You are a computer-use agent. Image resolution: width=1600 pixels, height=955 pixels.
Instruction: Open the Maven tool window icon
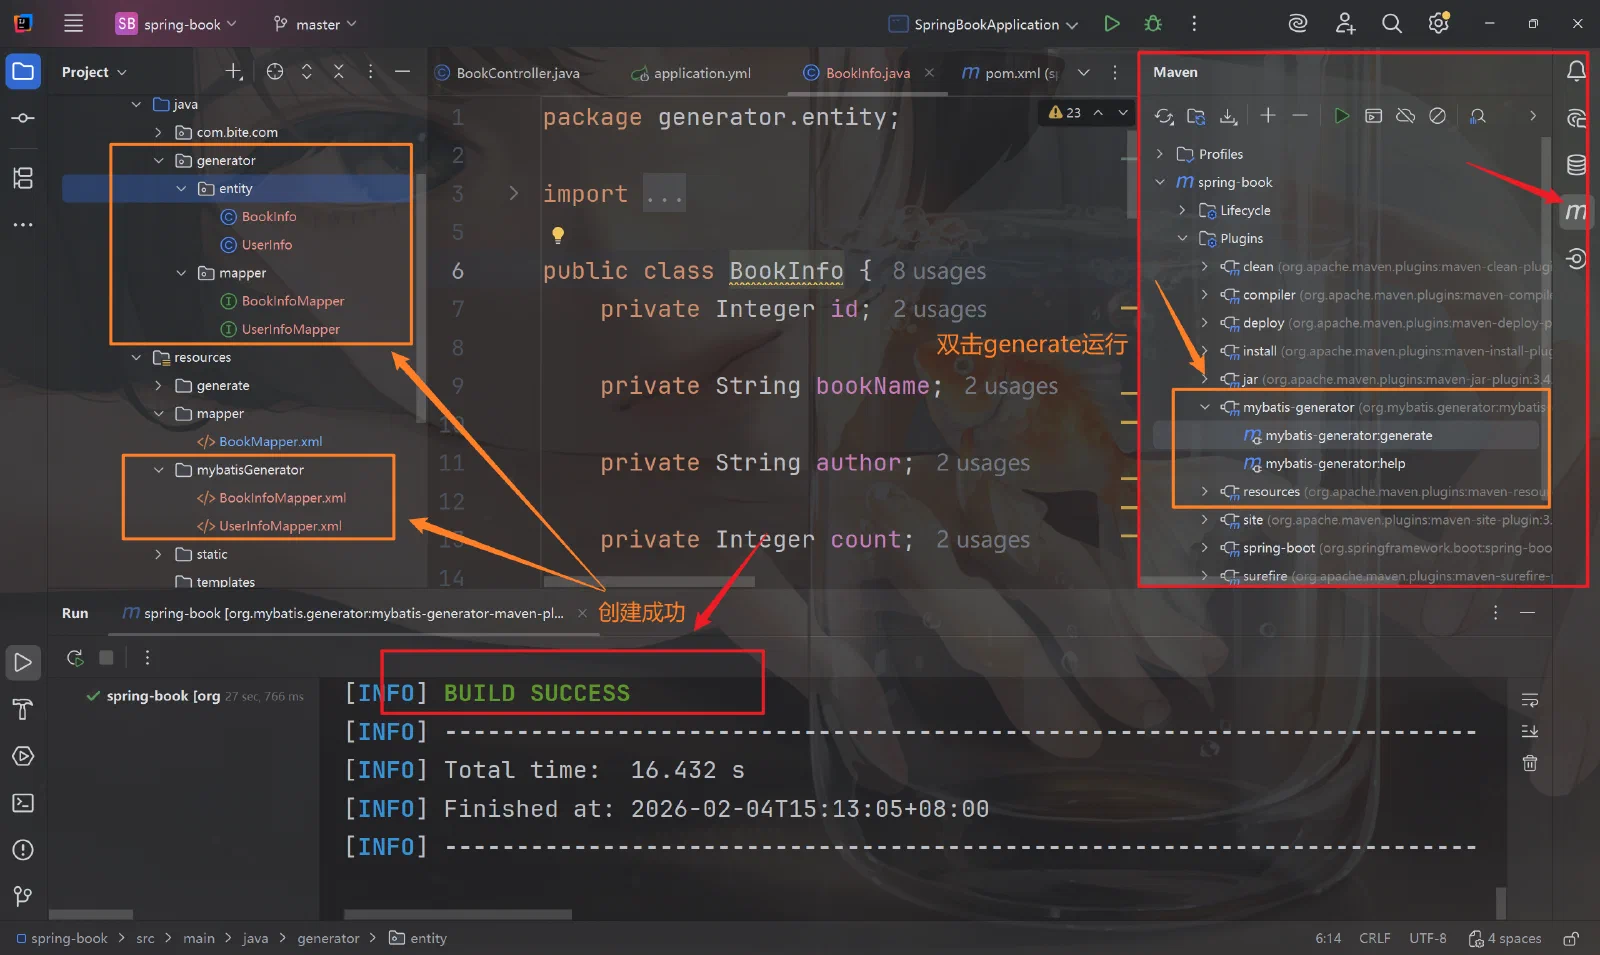[x=1576, y=212]
